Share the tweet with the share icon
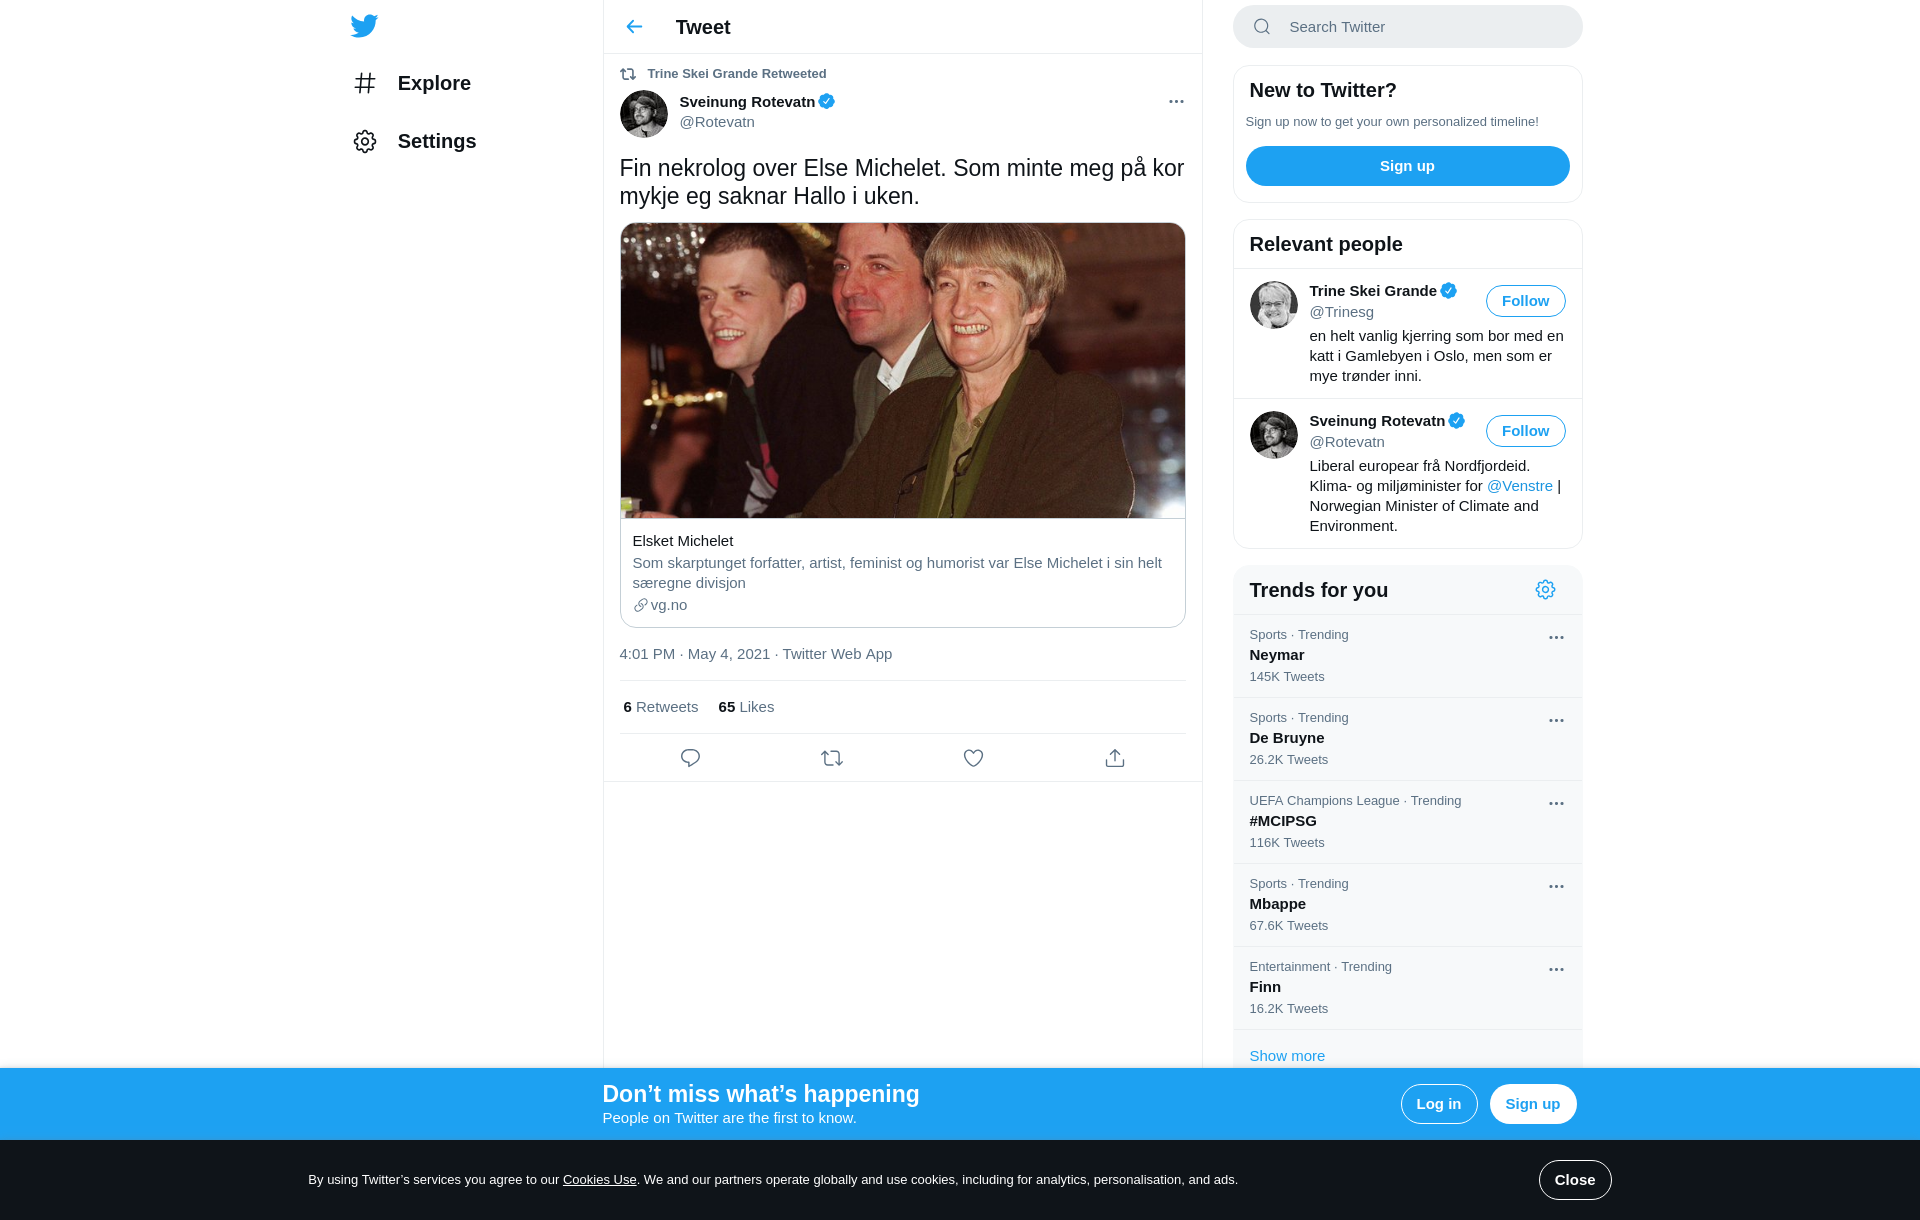The width and height of the screenshot is (1920, 1220). [1115, 758]
